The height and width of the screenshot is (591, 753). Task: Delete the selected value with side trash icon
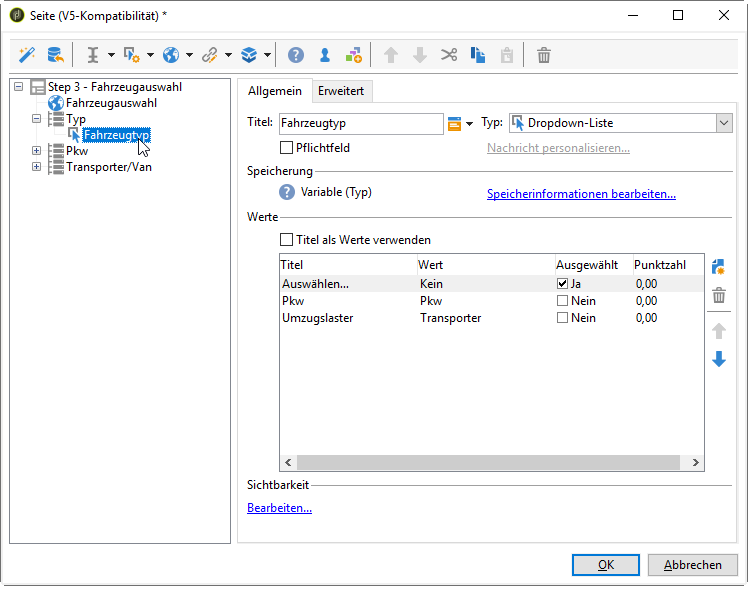(x=718, y=295)
